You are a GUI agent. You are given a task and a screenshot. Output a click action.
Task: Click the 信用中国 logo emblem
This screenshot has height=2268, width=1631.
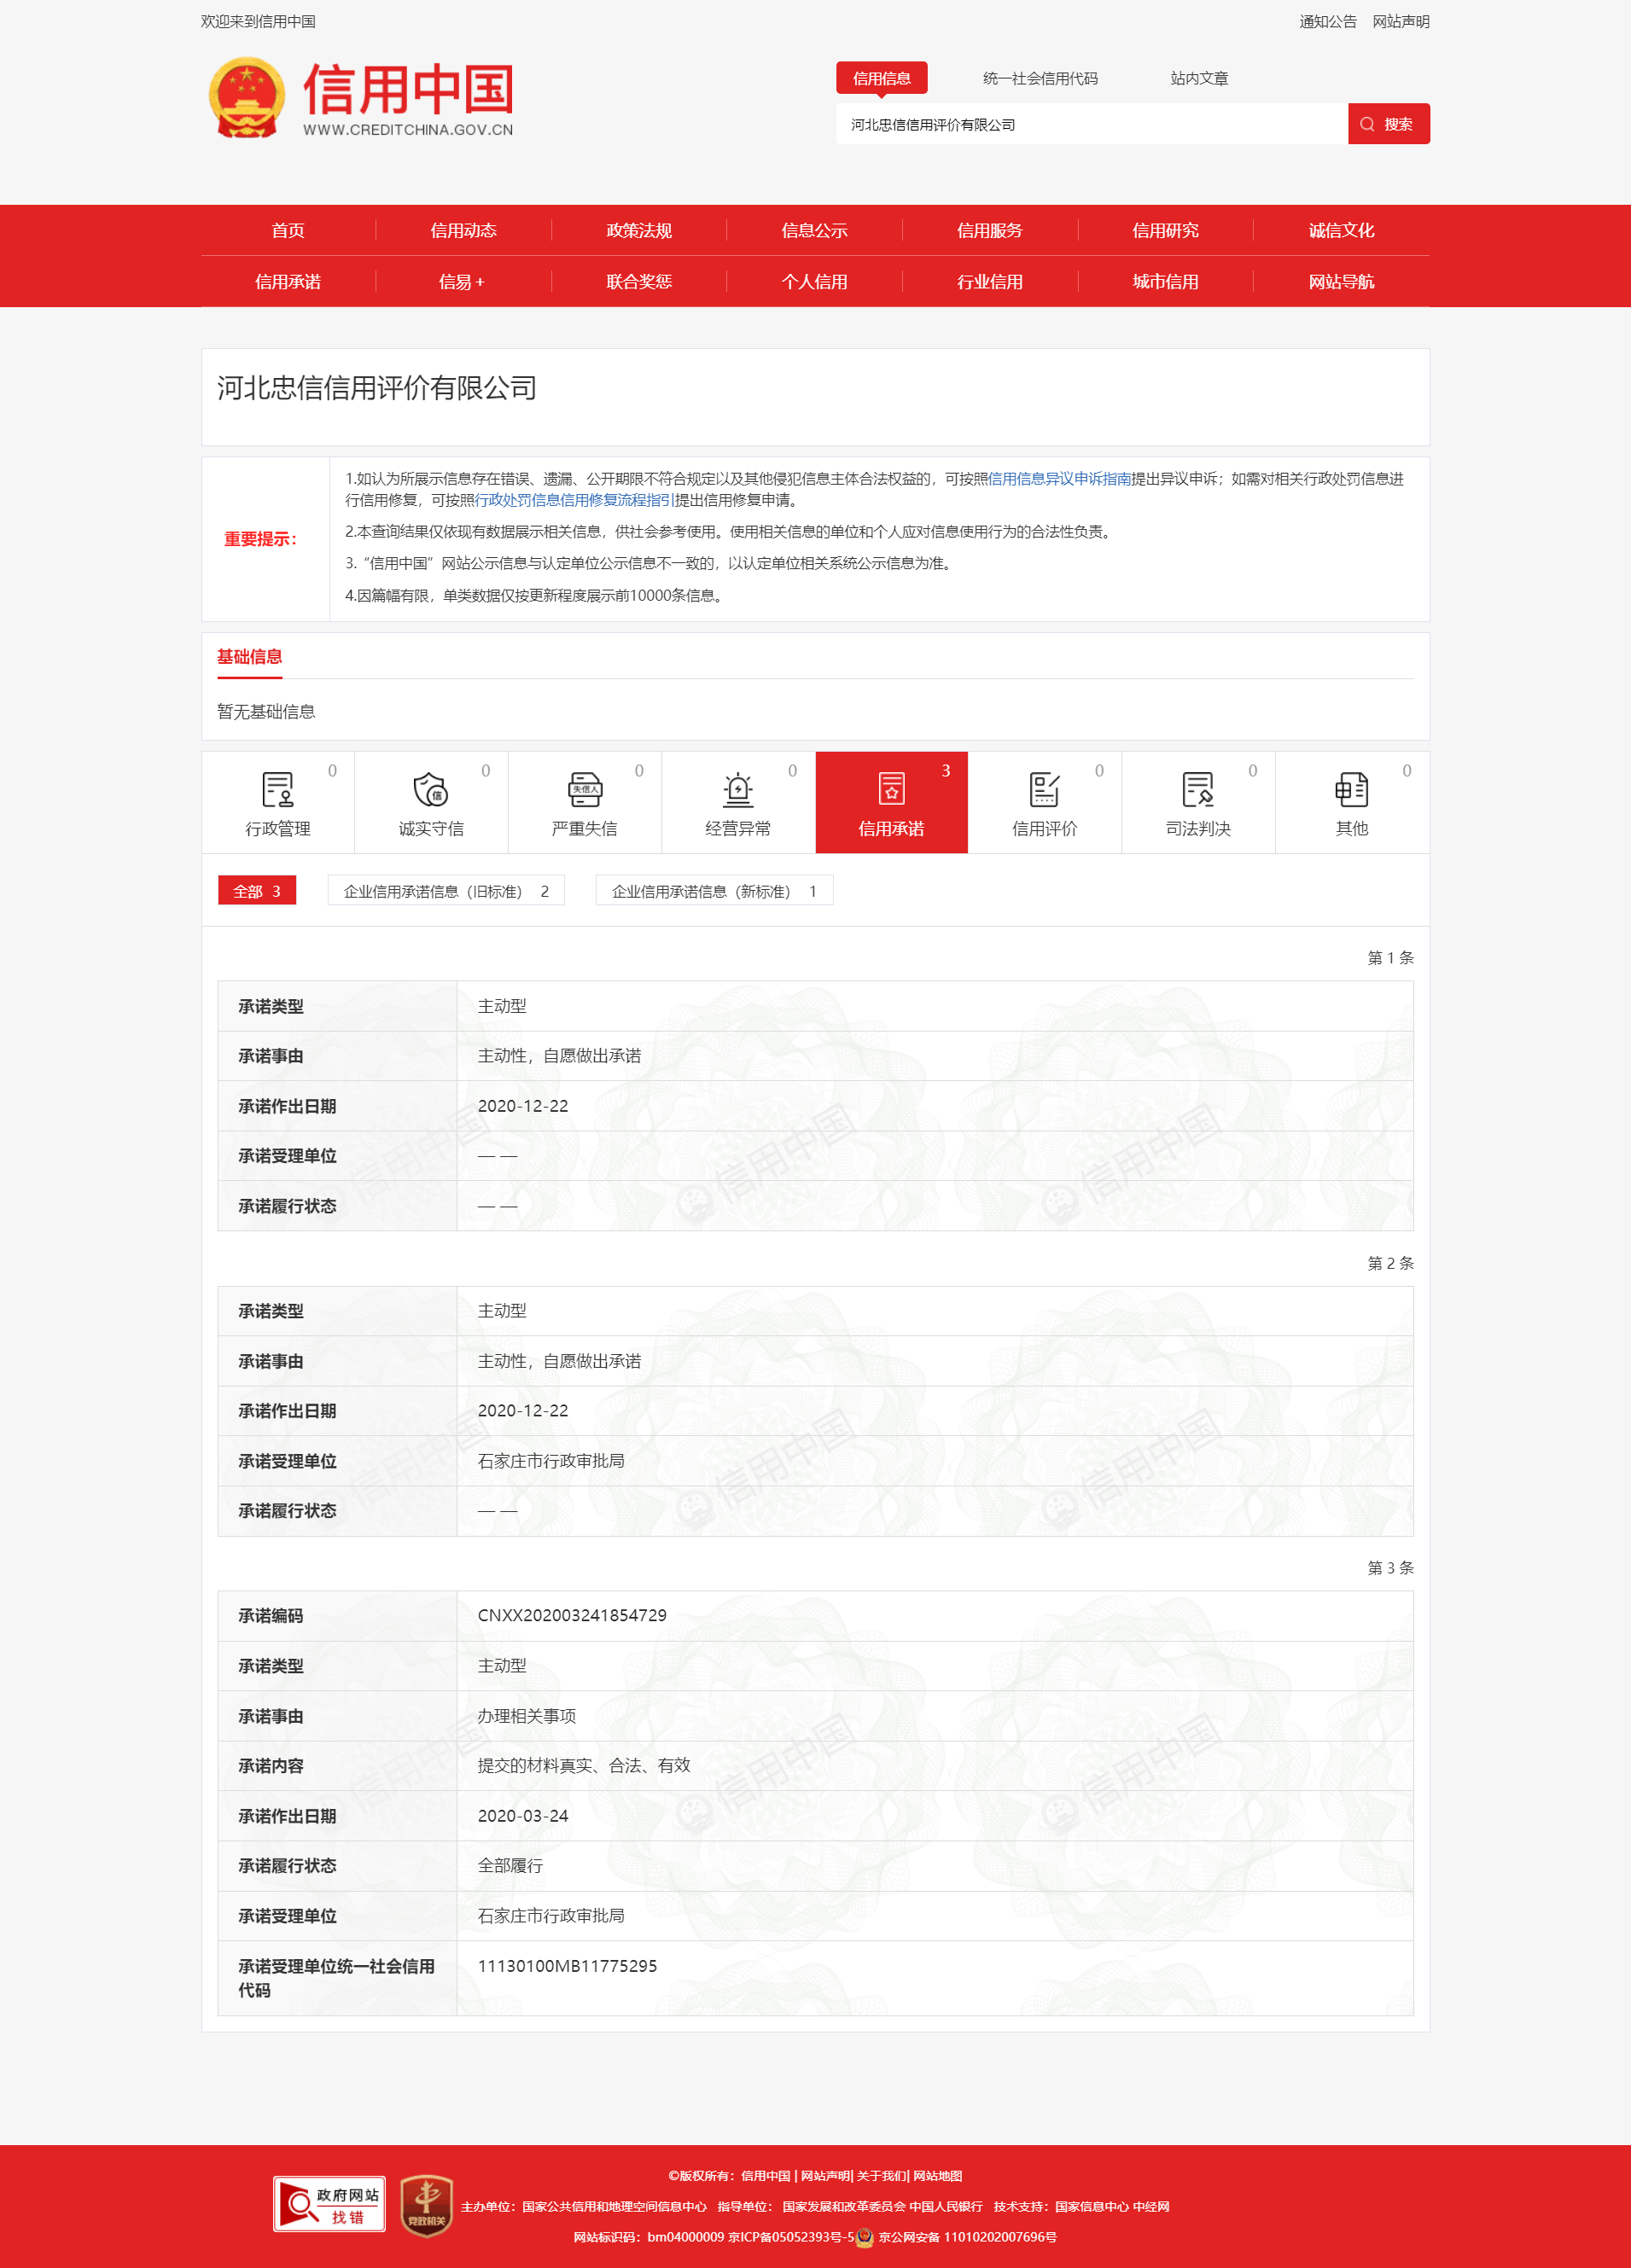point(246,97)
